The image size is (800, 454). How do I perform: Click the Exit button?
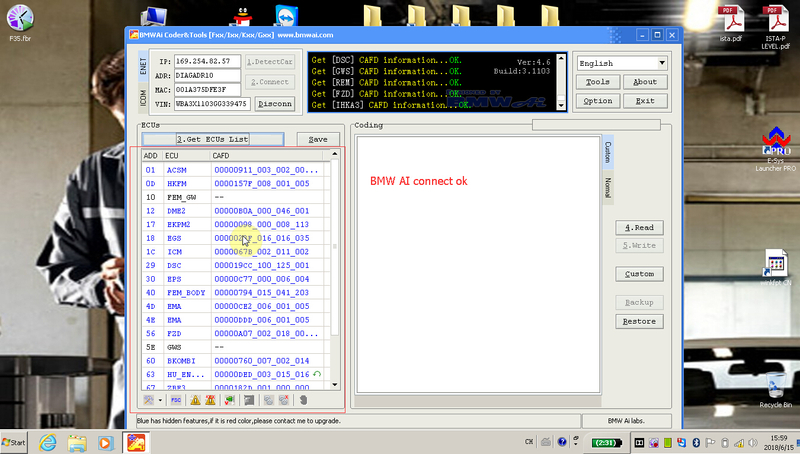tap(645, 101)
